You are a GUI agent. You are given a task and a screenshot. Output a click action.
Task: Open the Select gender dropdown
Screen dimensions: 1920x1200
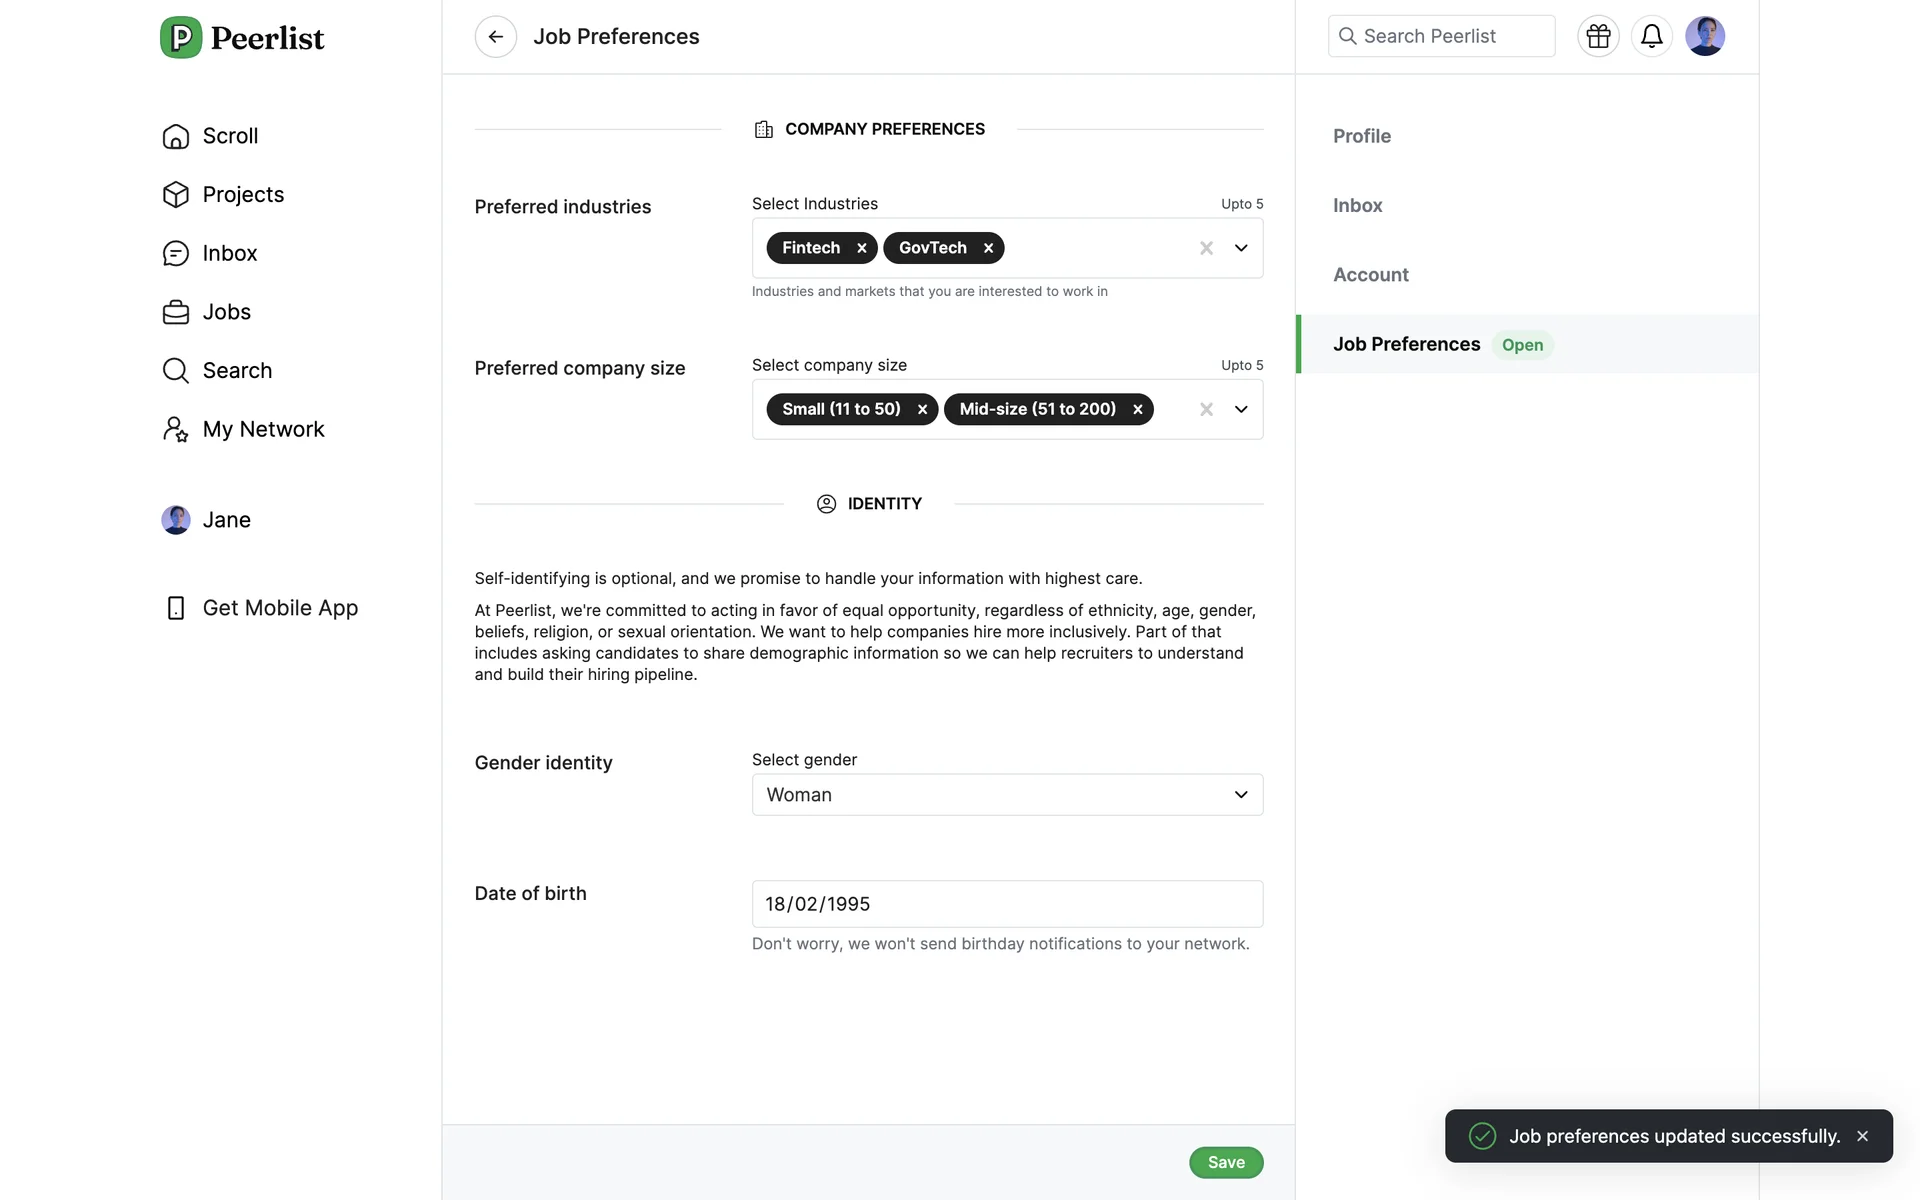(x=1006, y=795)
